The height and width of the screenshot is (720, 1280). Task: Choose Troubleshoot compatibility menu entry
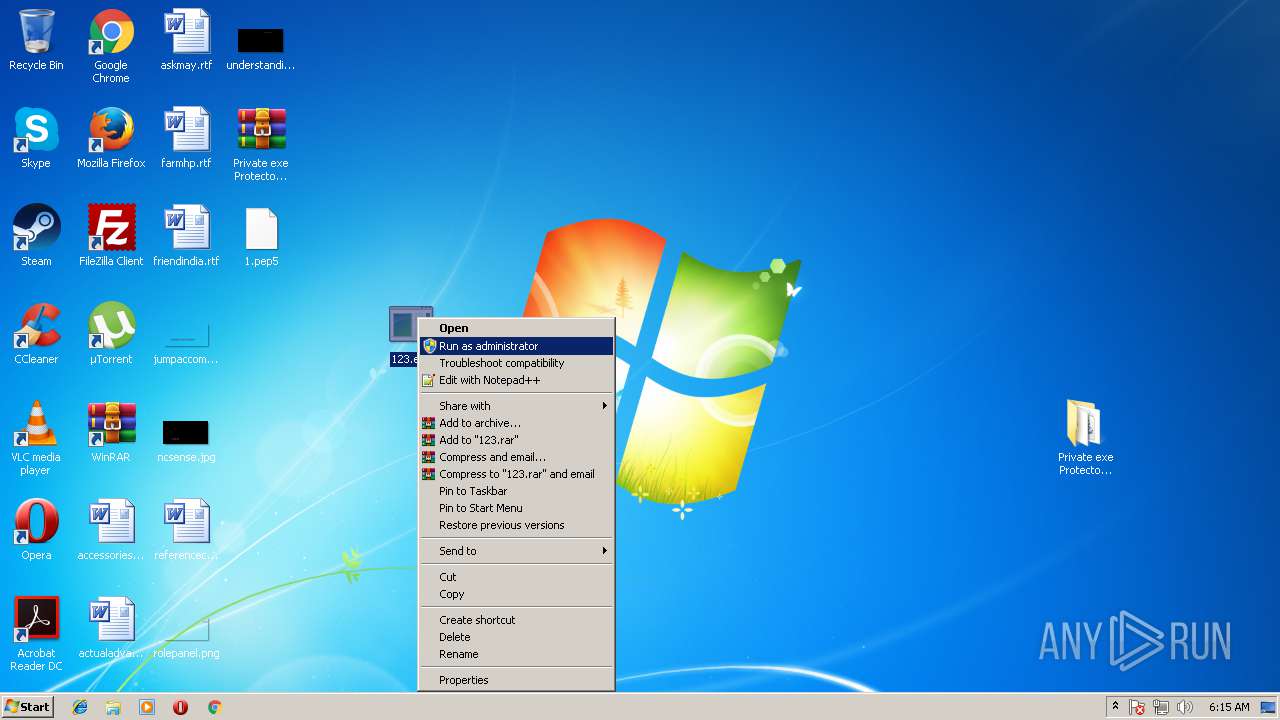click(516, 363)
